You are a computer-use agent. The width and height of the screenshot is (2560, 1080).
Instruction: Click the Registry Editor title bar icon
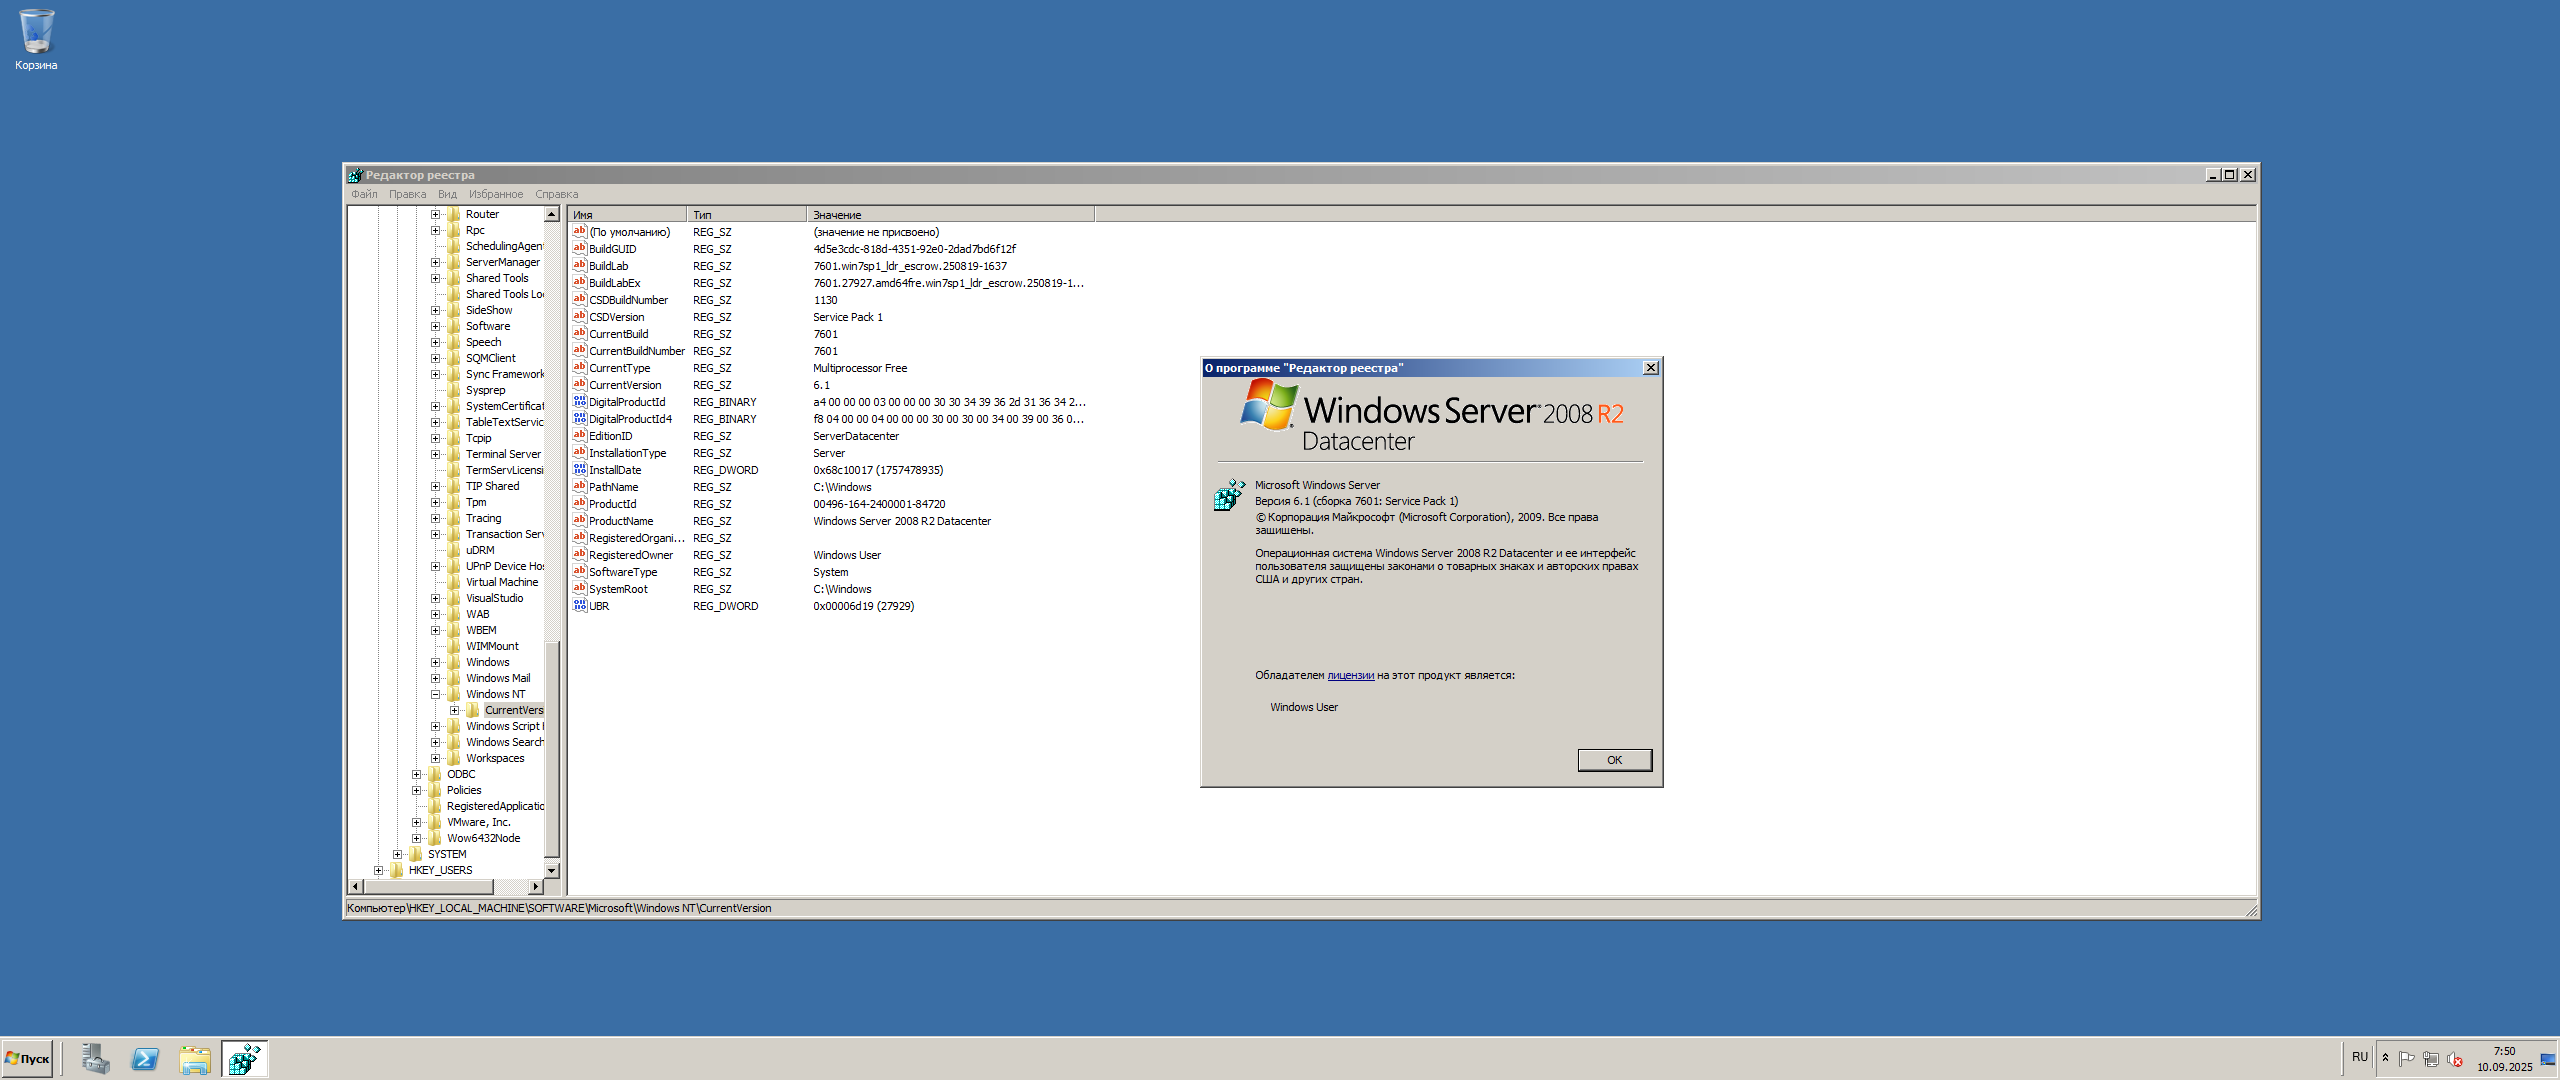[355, 175]
